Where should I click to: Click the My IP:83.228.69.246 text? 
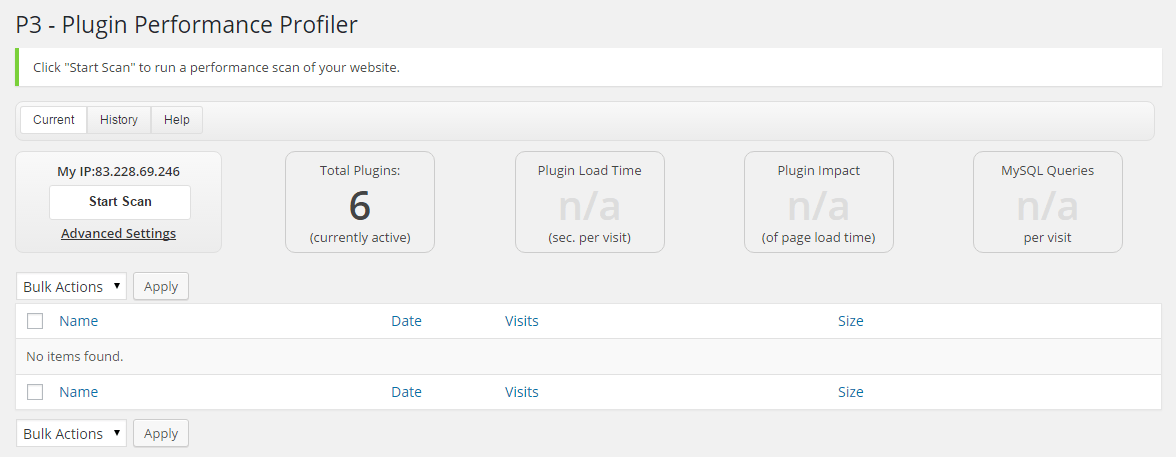point(118,171)
